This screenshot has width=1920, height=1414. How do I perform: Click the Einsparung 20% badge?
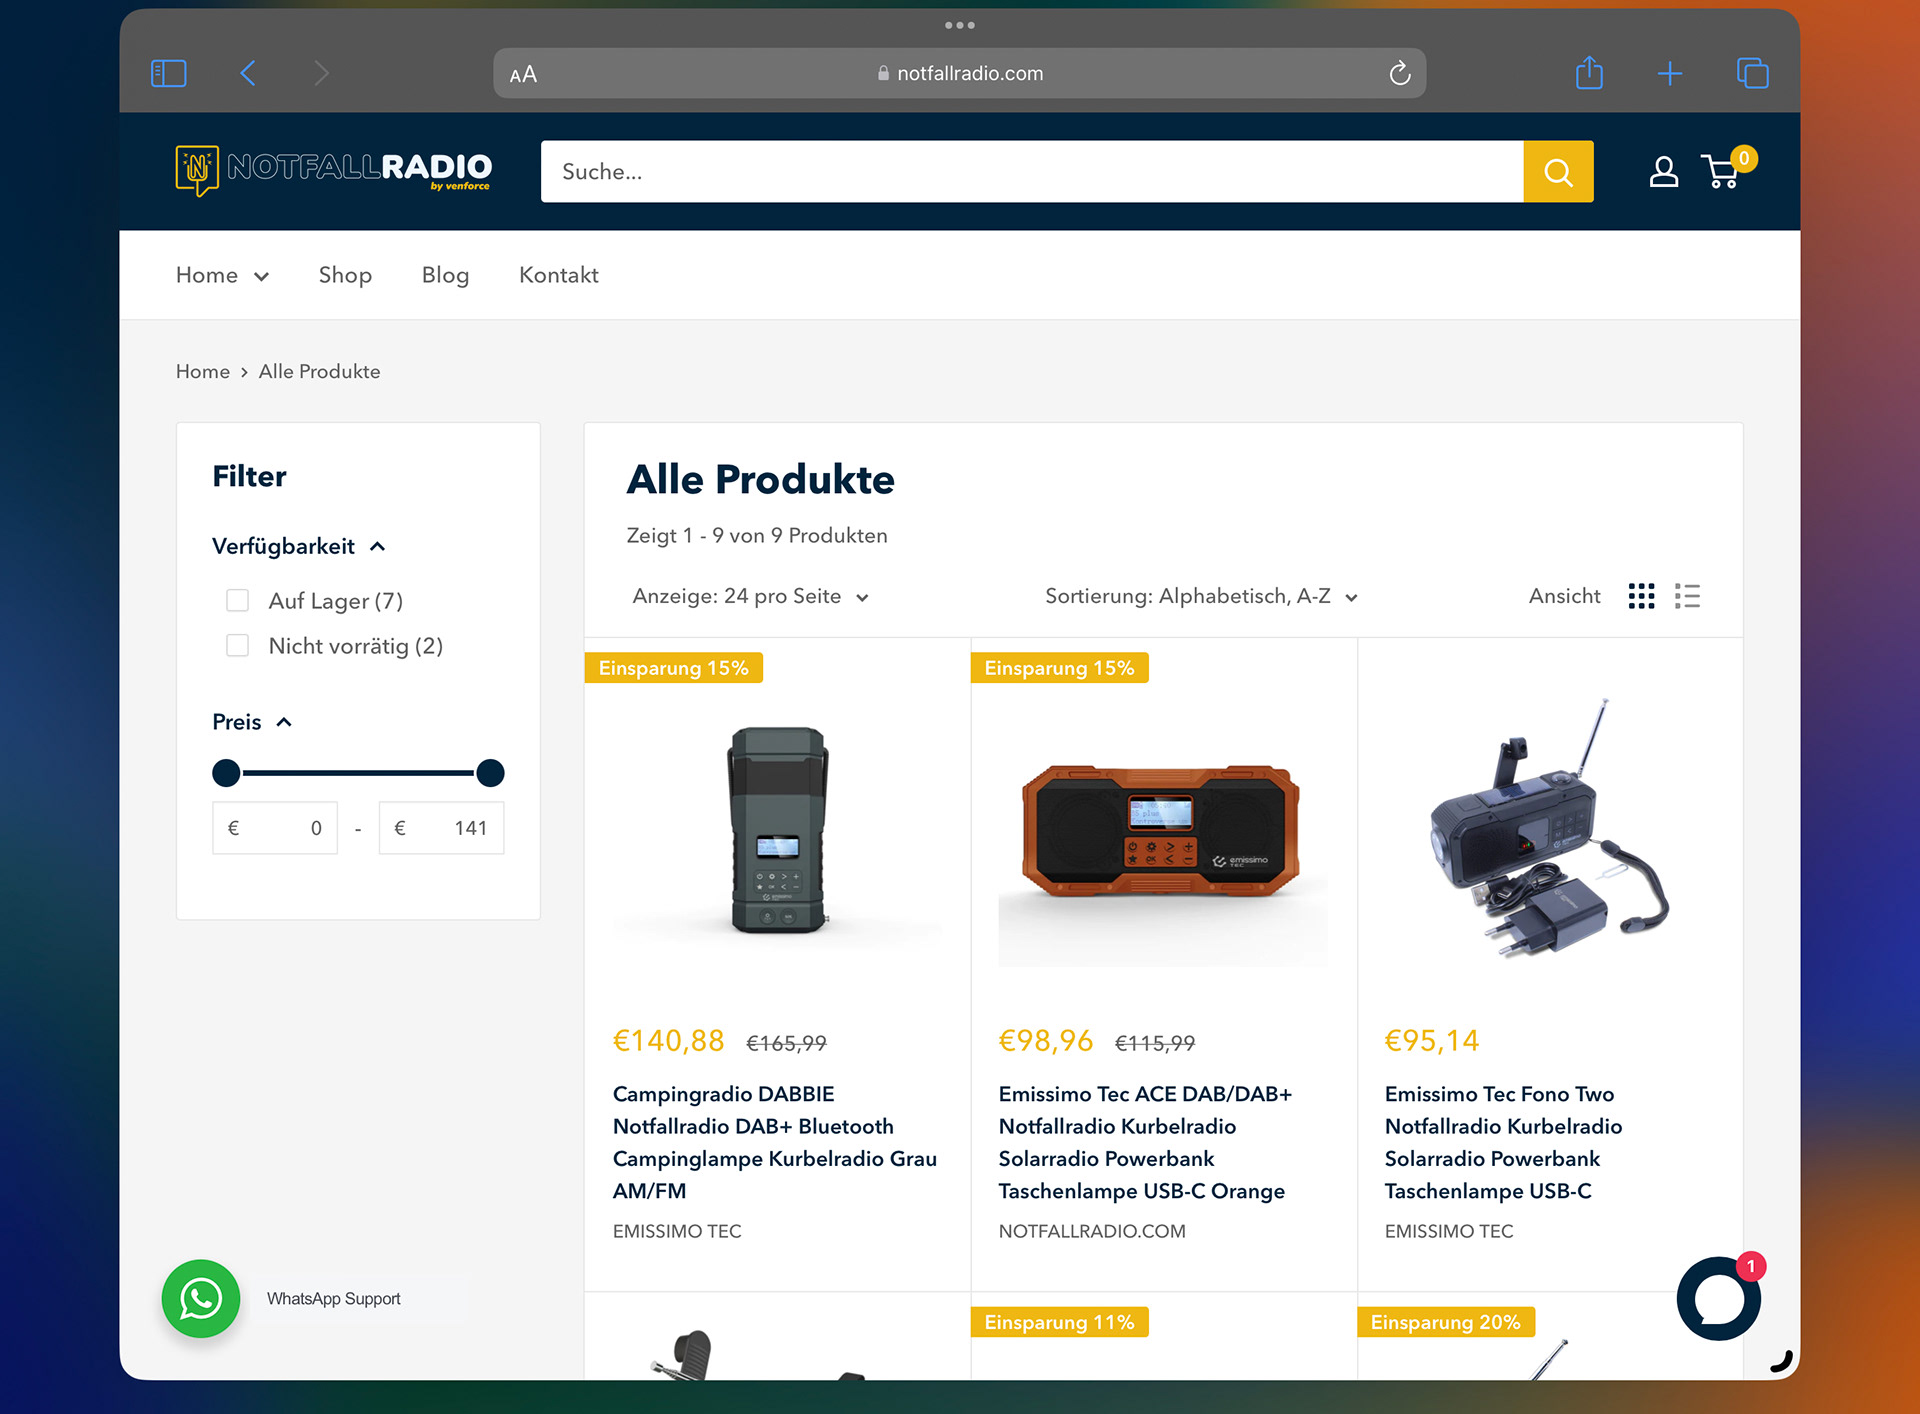pos(1445,1322)
